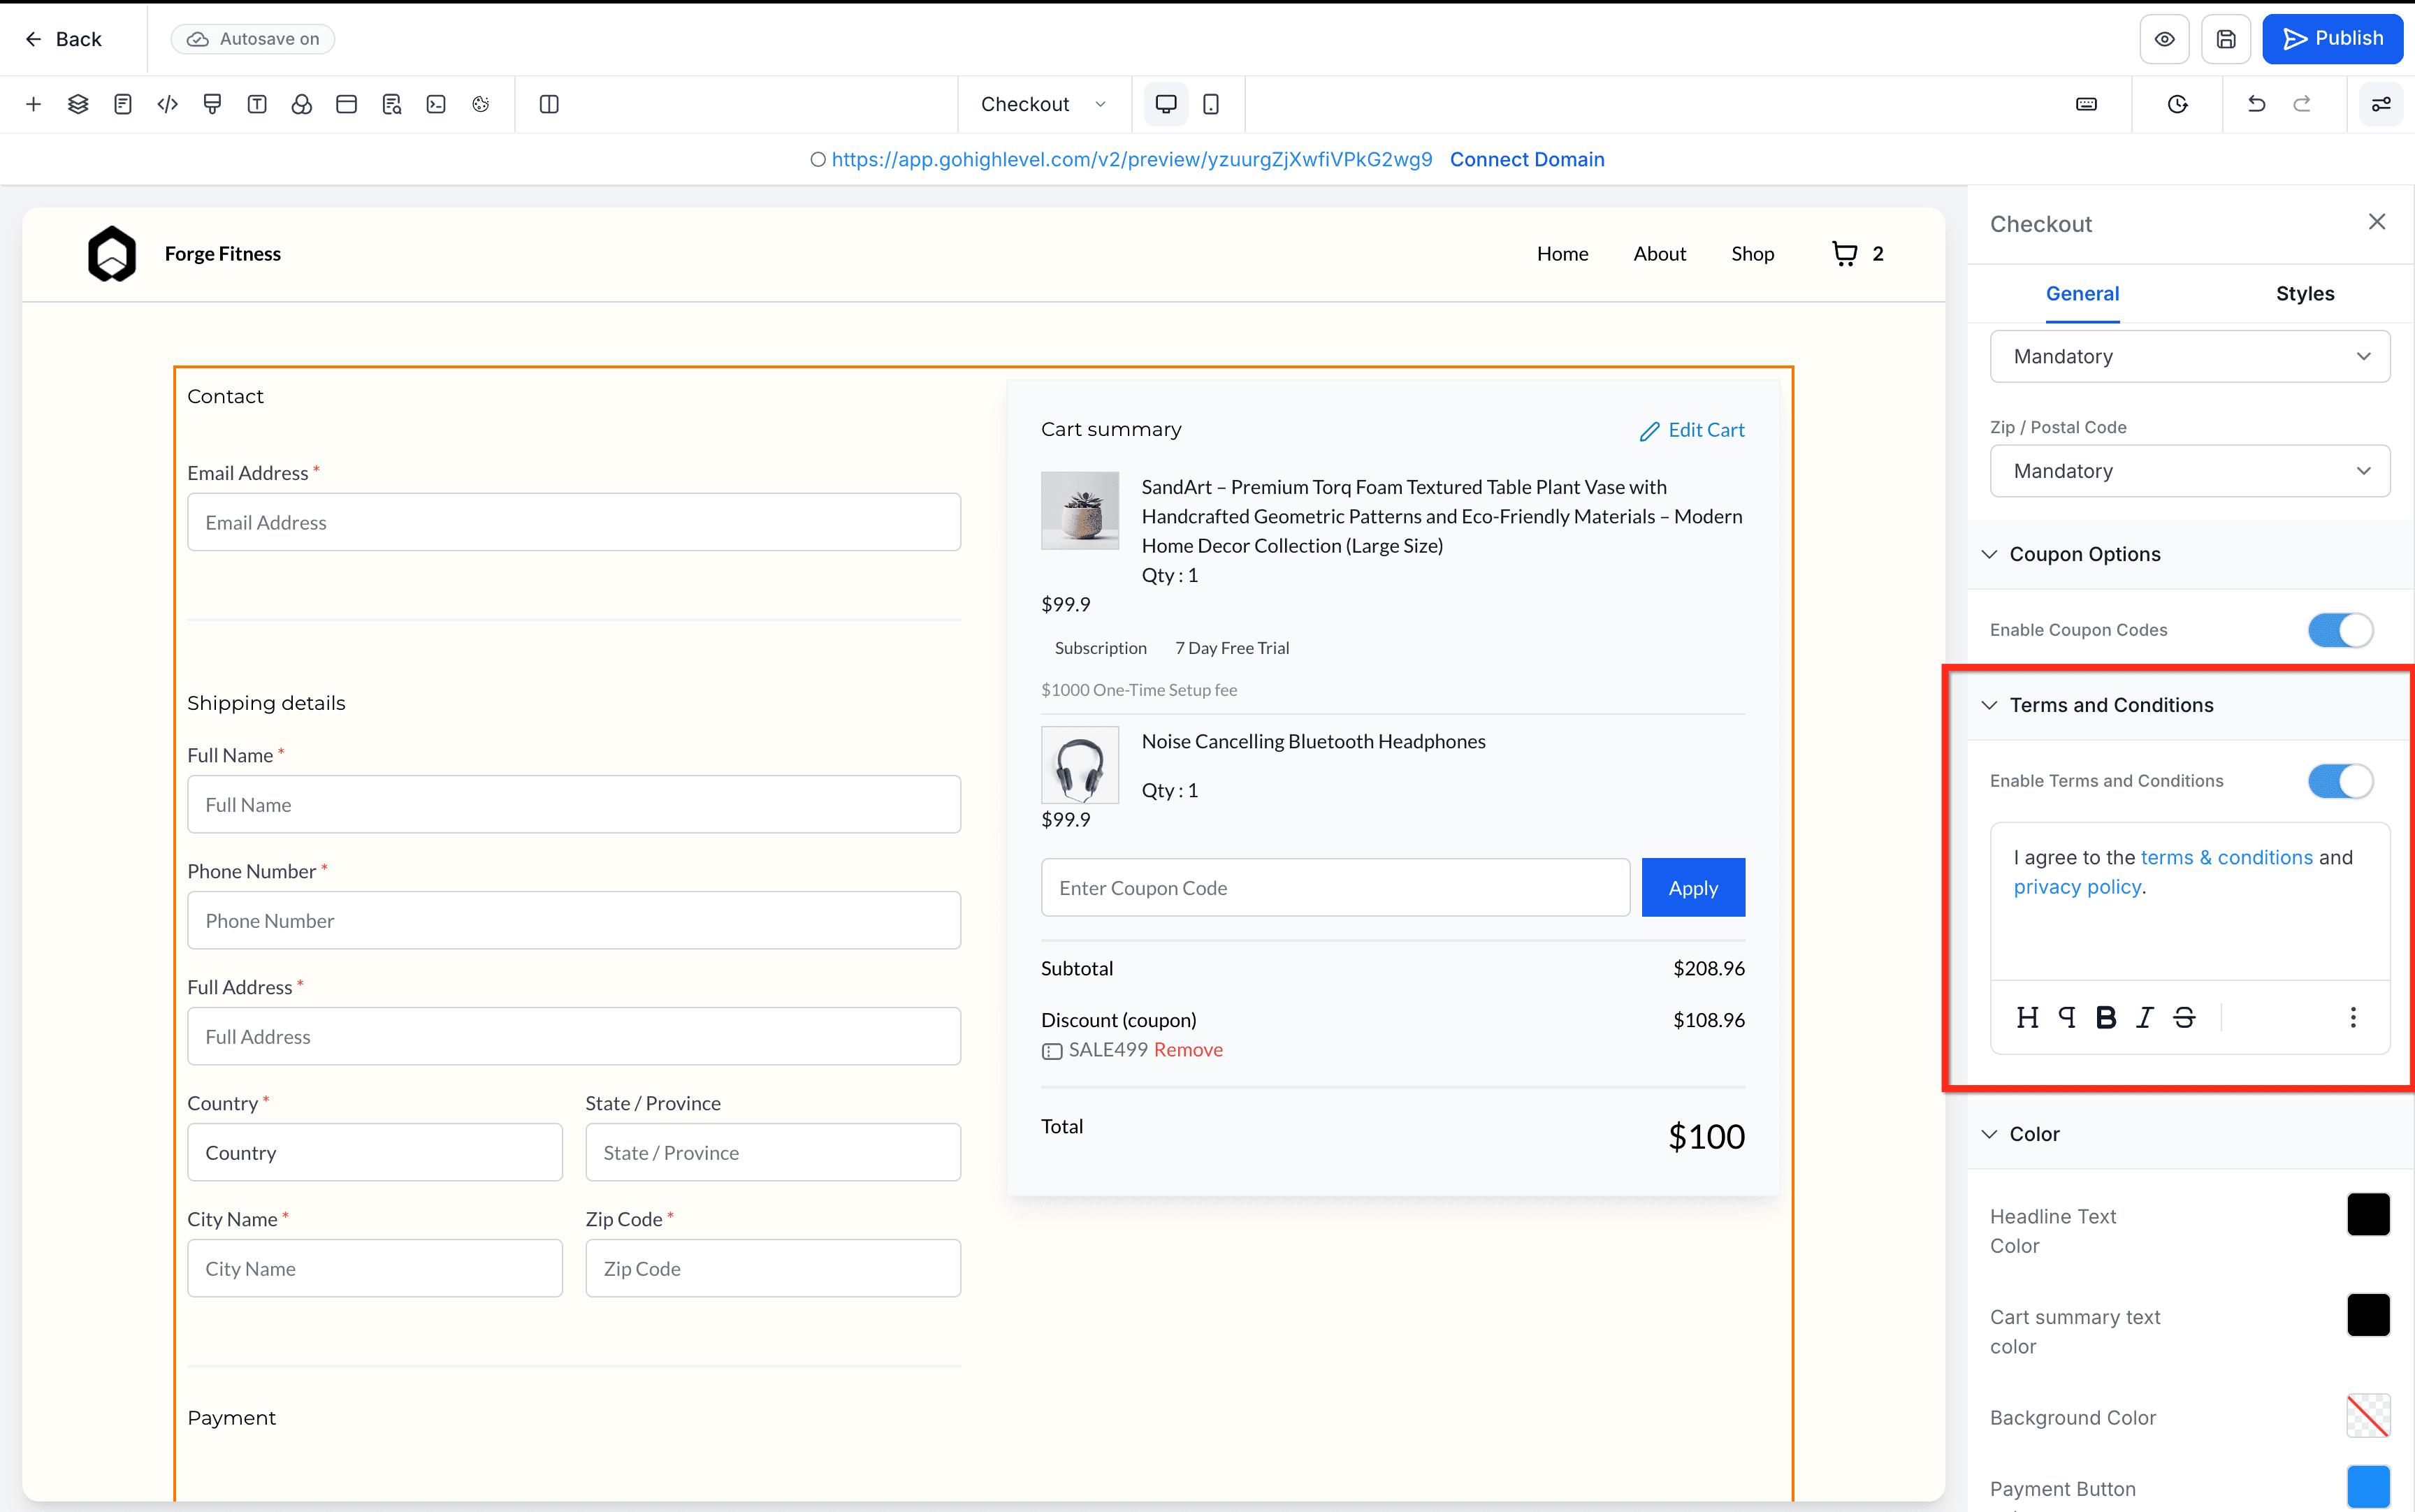The height and width of the screenshot is (1512, 2415).
Task: Toggle Enable Coupon Codes switch
Action: [2340, 630]
